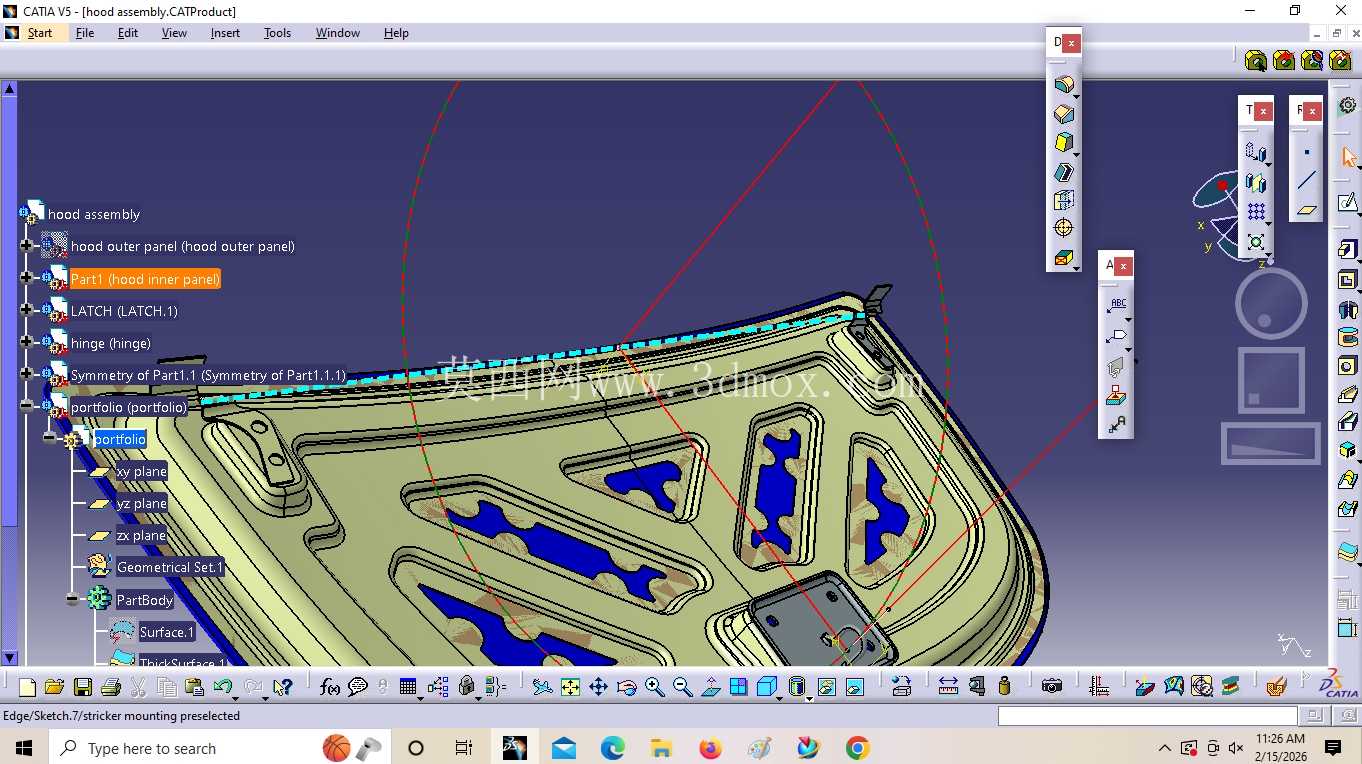The width and height of the screenshot is (1362, 764).
Task: Select the Fly mode airplane icon
Action: point(542,687)
